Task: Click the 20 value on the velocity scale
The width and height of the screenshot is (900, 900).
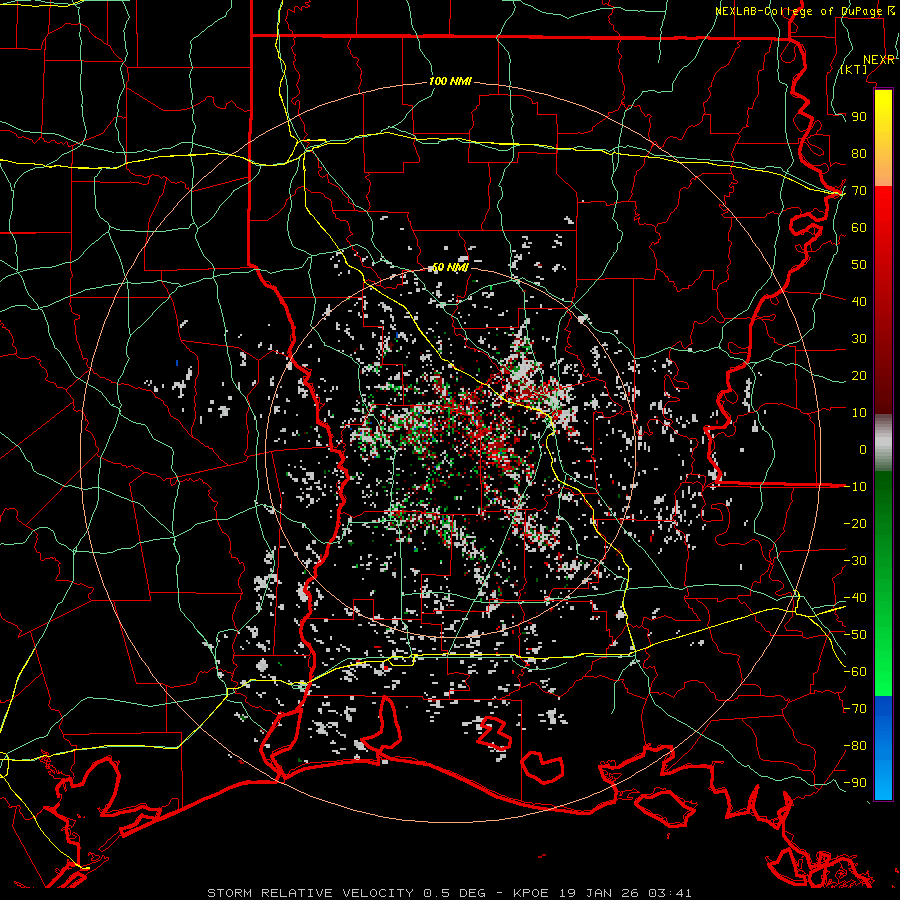Action: (859, 375)
